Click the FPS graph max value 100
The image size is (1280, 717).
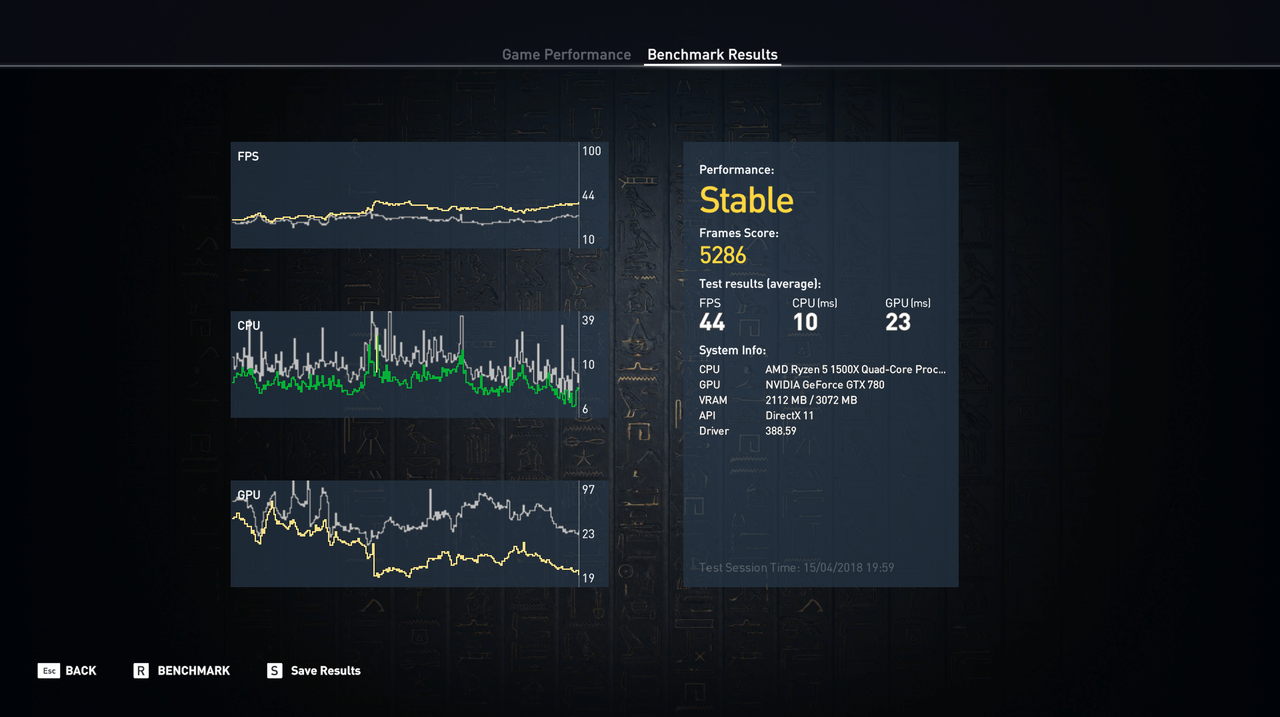coord(591,151)
